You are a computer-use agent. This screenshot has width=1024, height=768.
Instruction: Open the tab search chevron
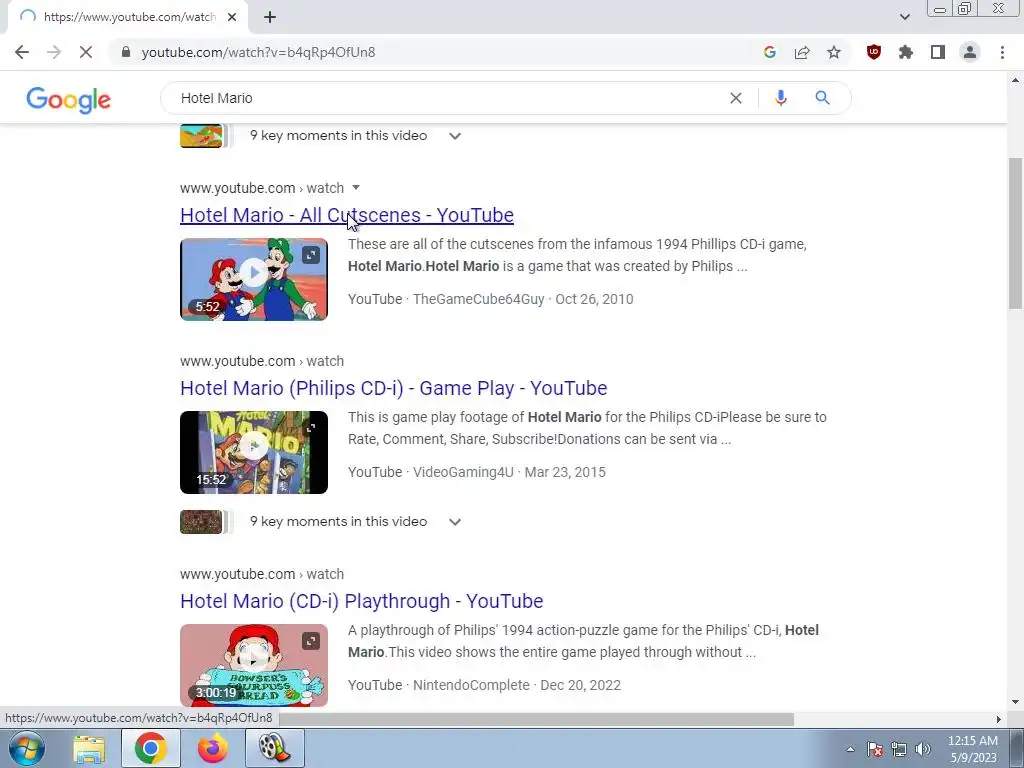point(904,17)
